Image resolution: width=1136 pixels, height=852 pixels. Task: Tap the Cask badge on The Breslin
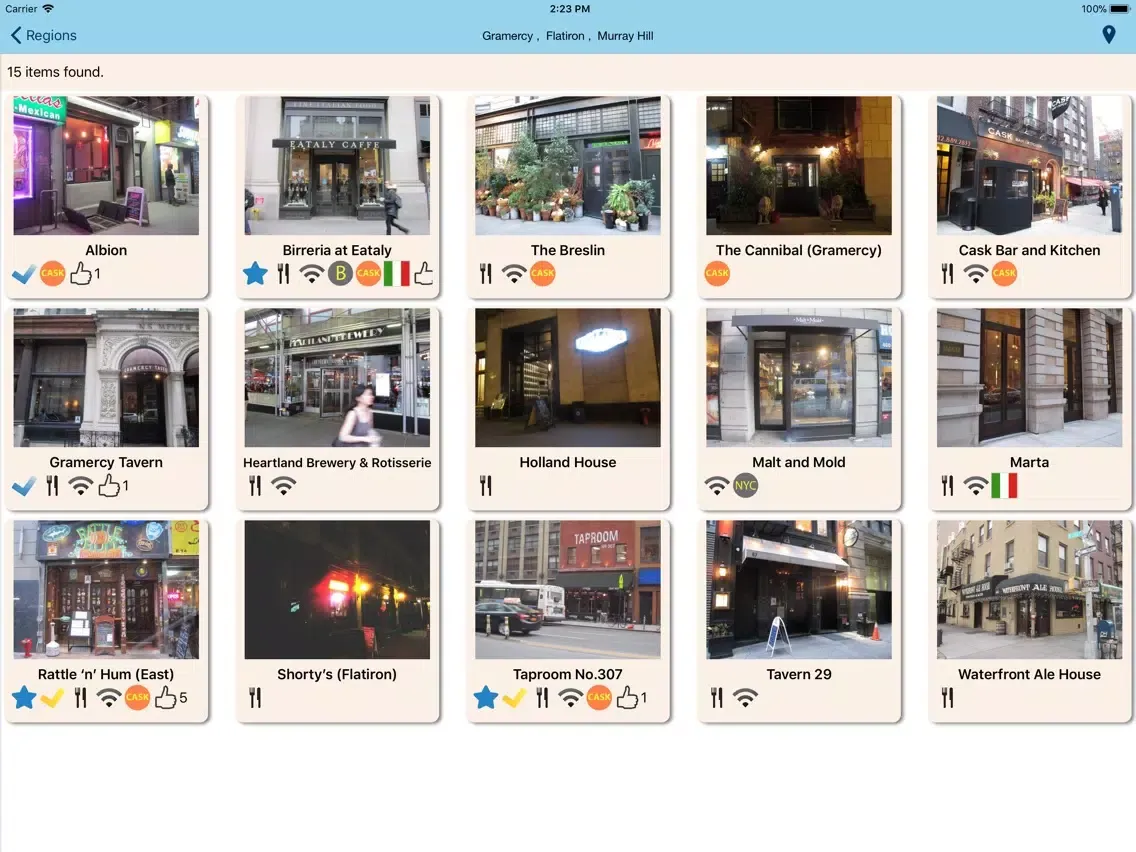[542, 274]
